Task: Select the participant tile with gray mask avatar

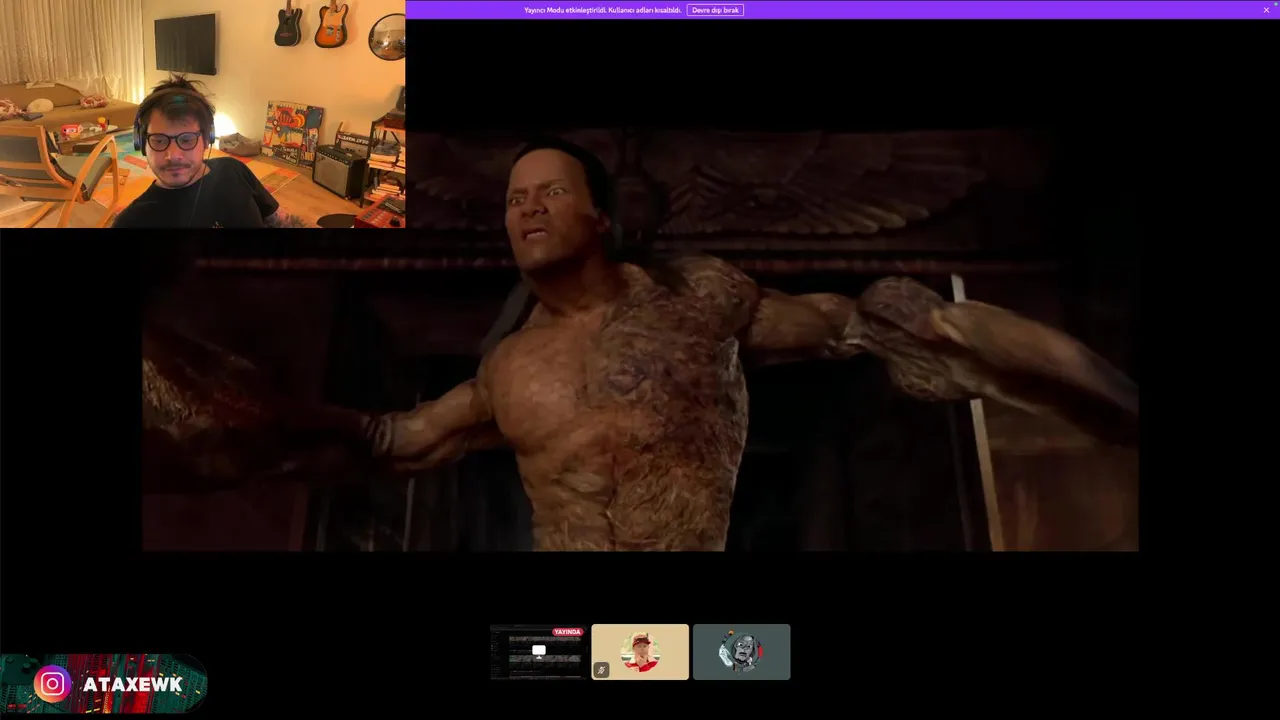Action: point(741,652)
